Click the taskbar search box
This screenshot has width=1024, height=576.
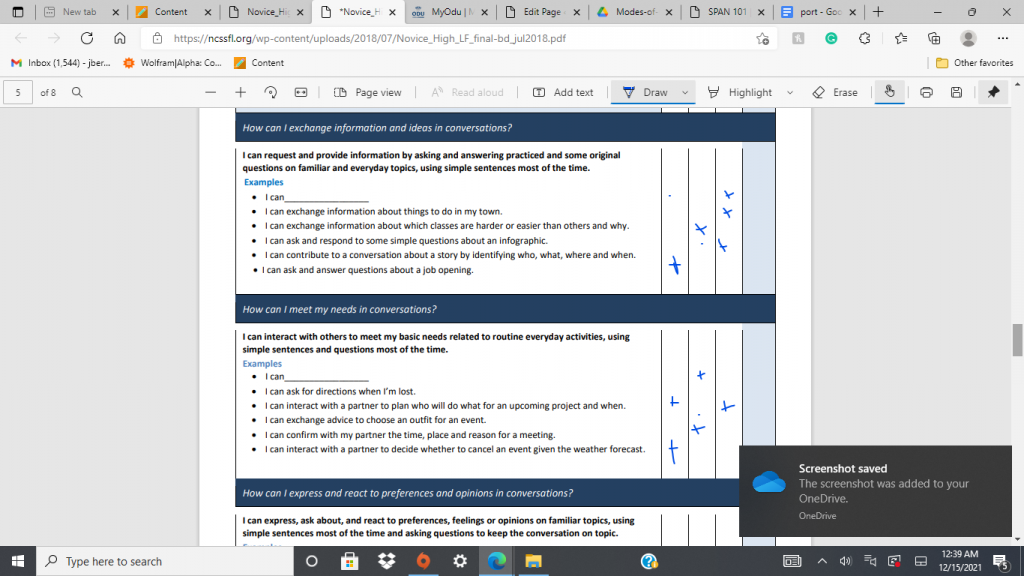point(163,561)
